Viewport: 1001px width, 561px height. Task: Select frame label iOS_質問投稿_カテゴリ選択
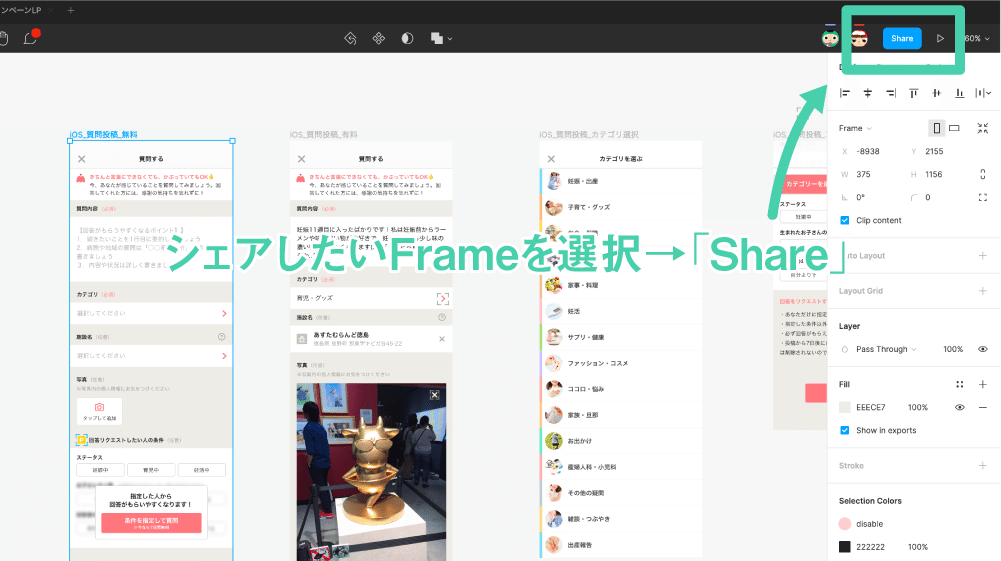coord(589,135)
